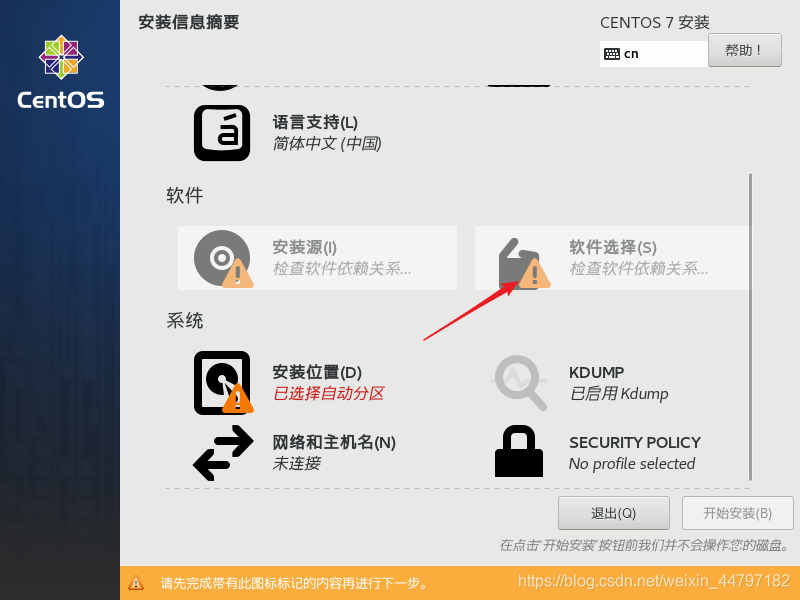This screenshot has width=800, height=600.
Task: Click the keyboard icon beside cn
Action: [612, 54]
